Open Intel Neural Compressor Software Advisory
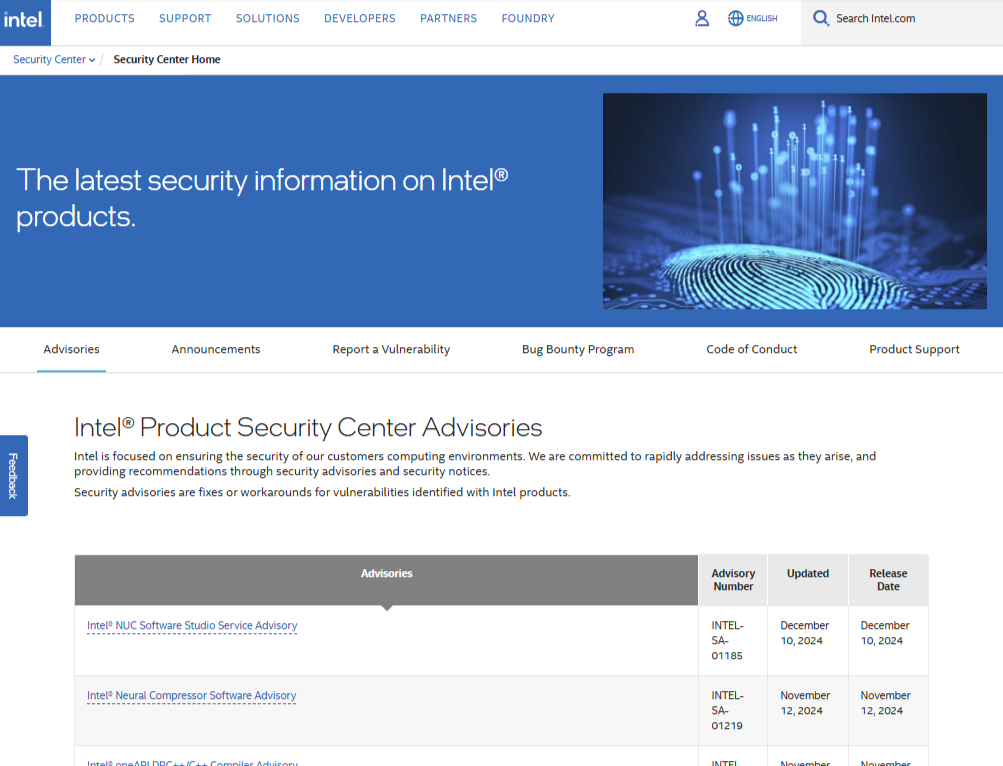The width and height of the screenshot is (1003, 766). click(x=191, y=696)
